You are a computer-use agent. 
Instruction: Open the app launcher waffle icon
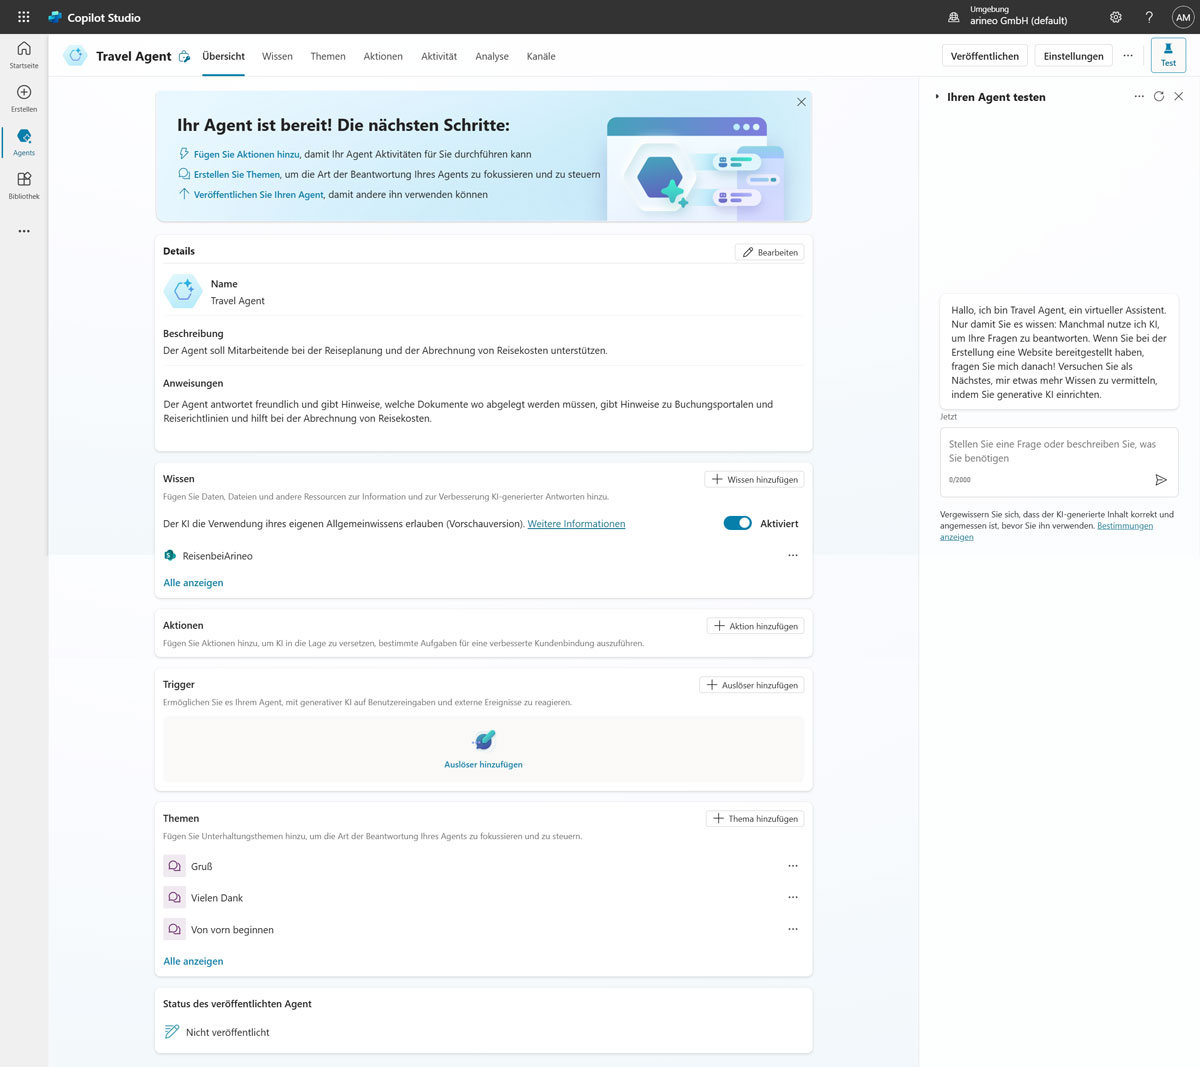(24, 17)
